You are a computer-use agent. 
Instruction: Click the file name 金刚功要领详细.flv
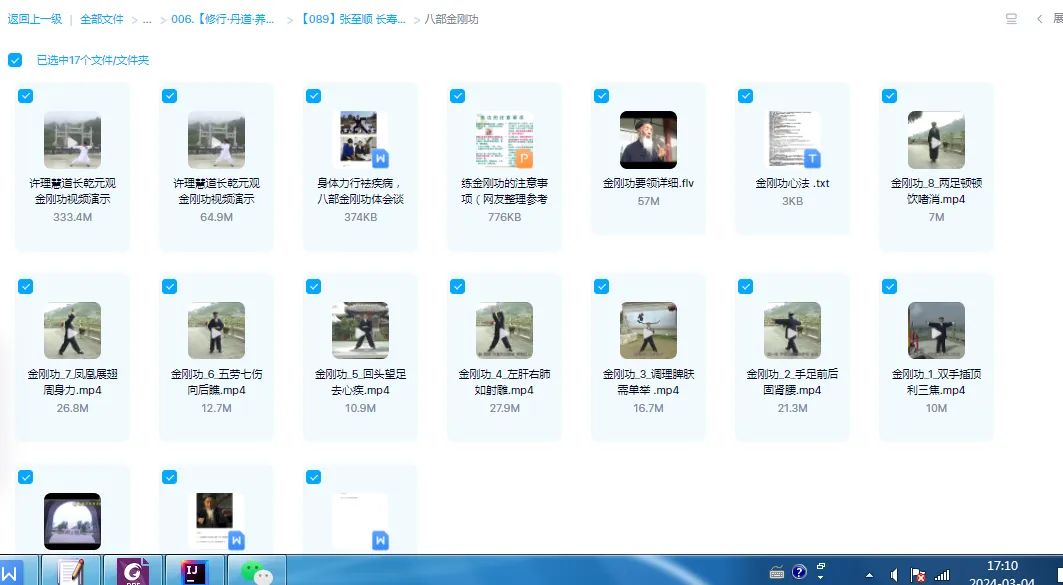tap(648, 183)
